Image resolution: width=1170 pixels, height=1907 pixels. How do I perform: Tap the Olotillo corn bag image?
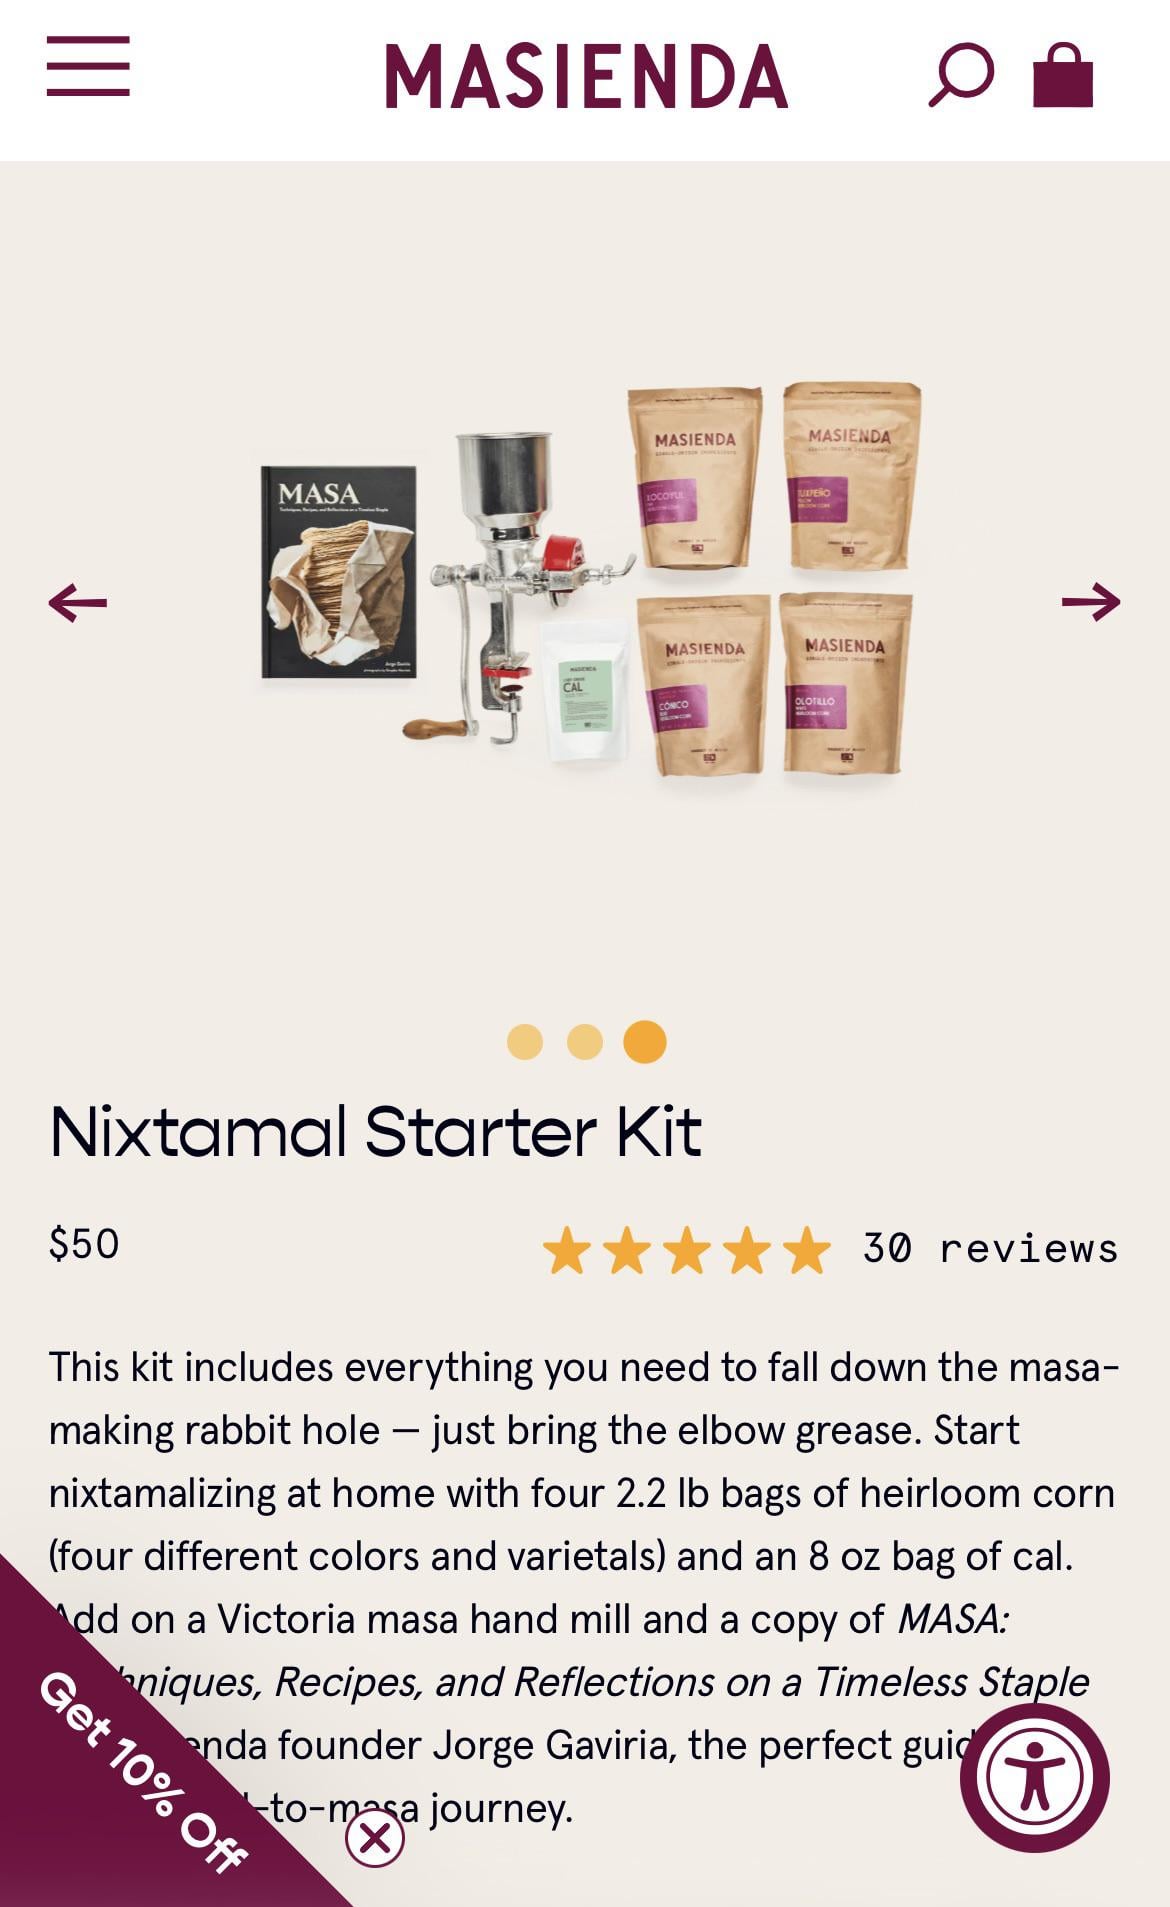pos(846,683)
